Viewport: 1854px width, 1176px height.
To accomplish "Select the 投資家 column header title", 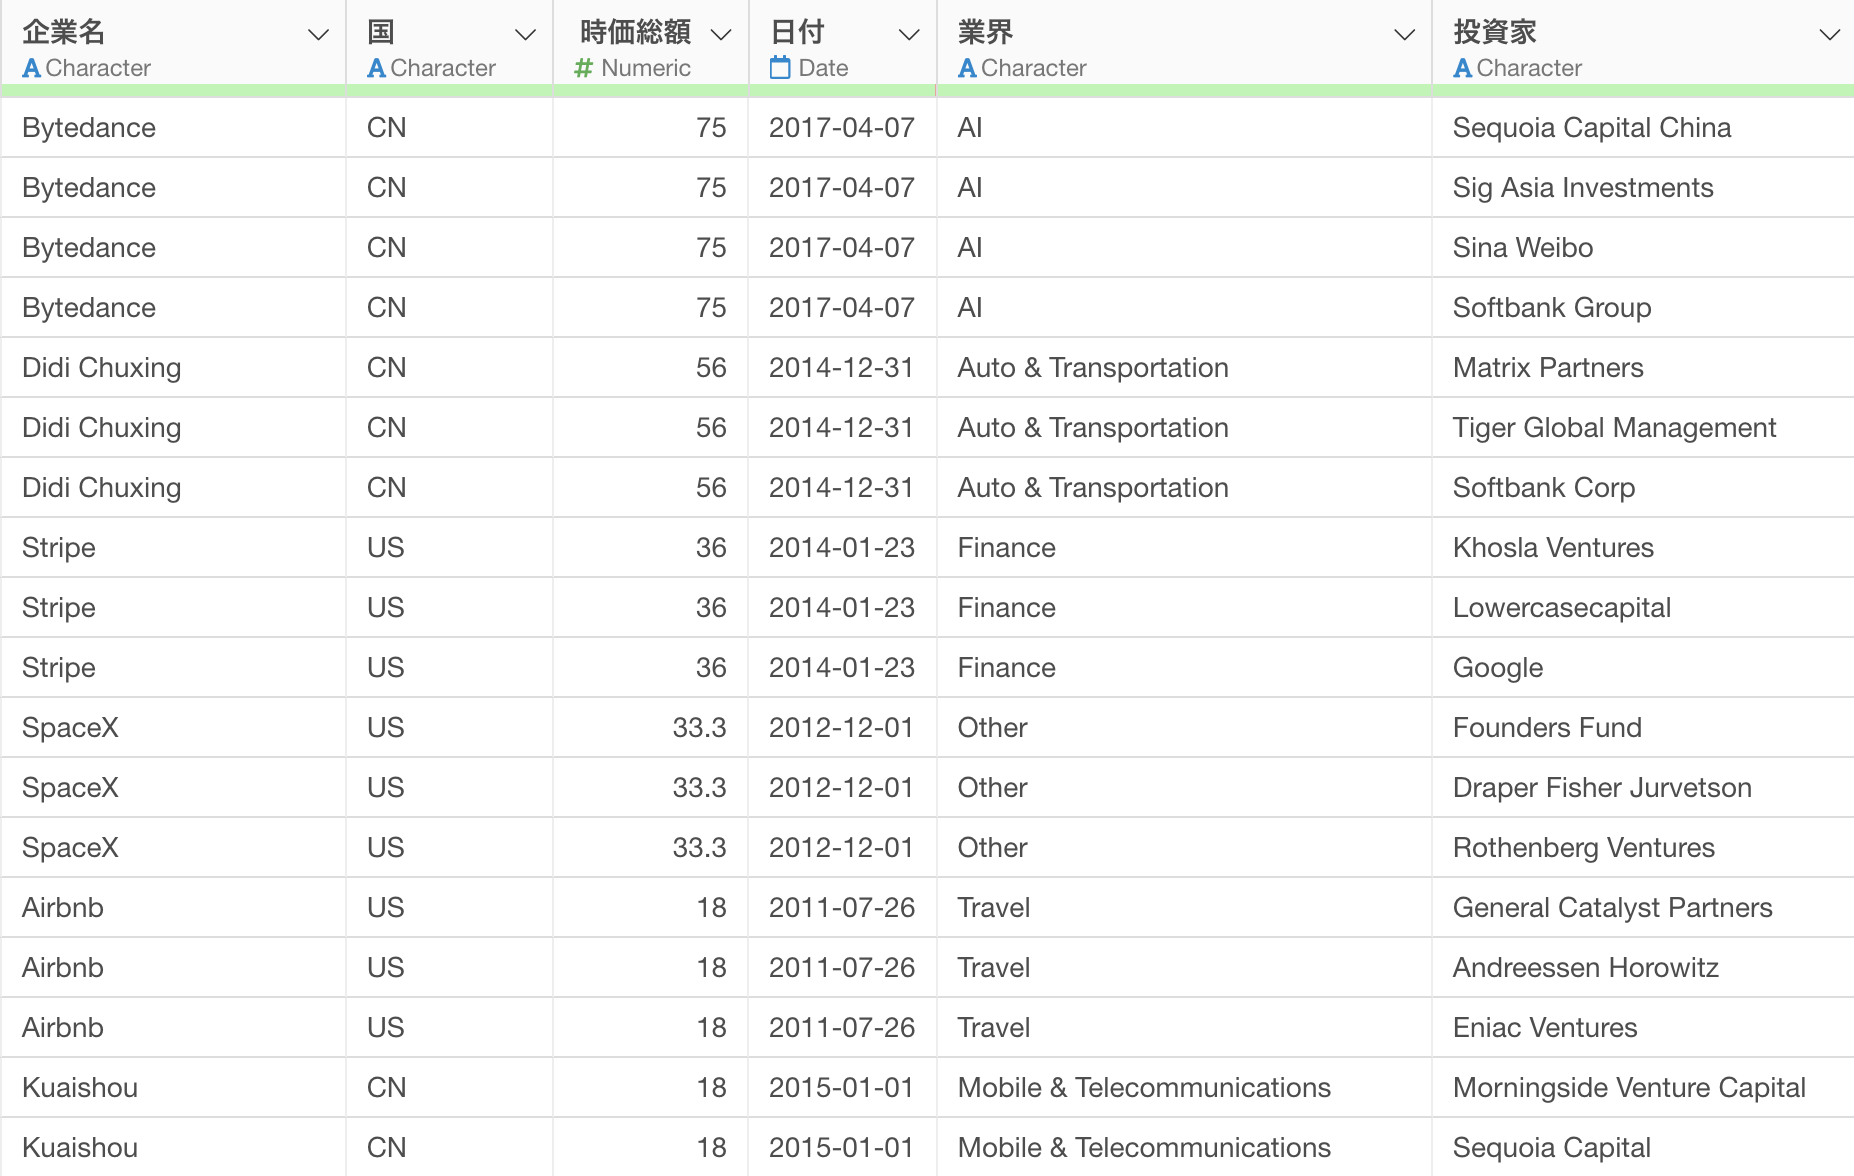I will [x=1495, y=32].
